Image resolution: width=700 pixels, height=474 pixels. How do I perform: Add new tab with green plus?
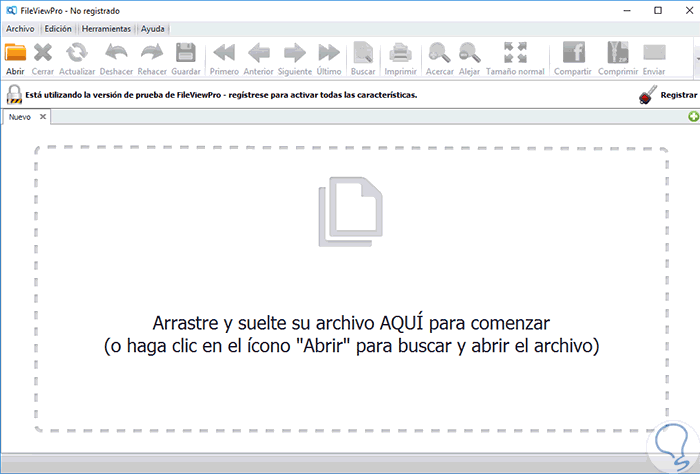point(693,117)
